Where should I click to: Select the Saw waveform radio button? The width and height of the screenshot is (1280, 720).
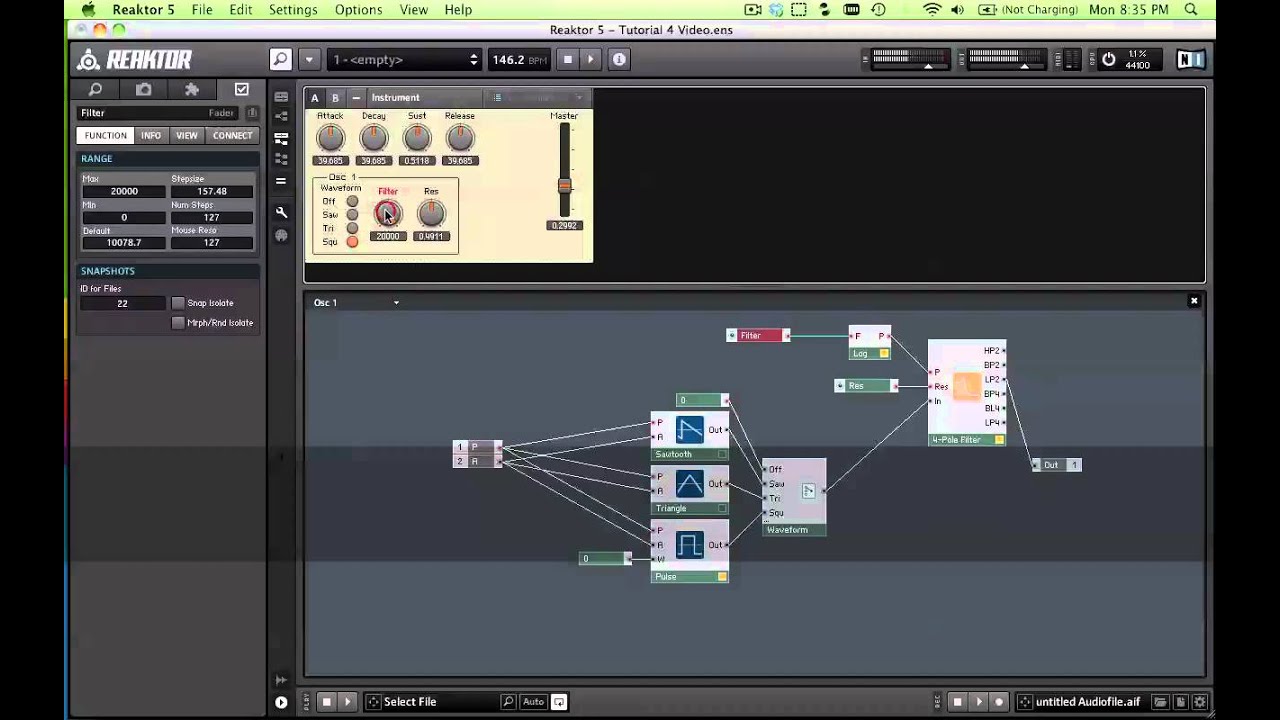352,215
